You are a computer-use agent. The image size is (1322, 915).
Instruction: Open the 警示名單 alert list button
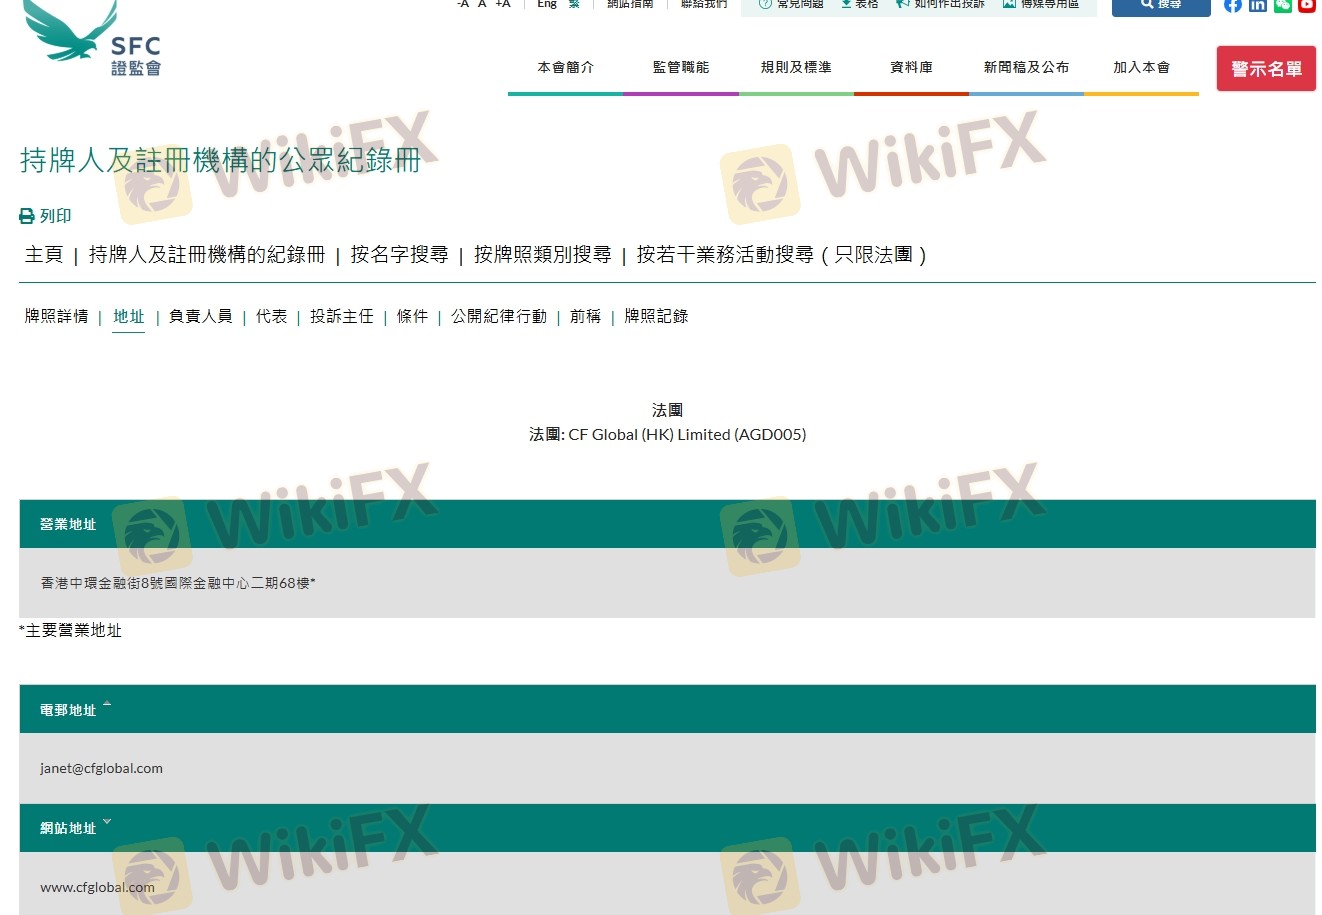[x=1266, y=69]
